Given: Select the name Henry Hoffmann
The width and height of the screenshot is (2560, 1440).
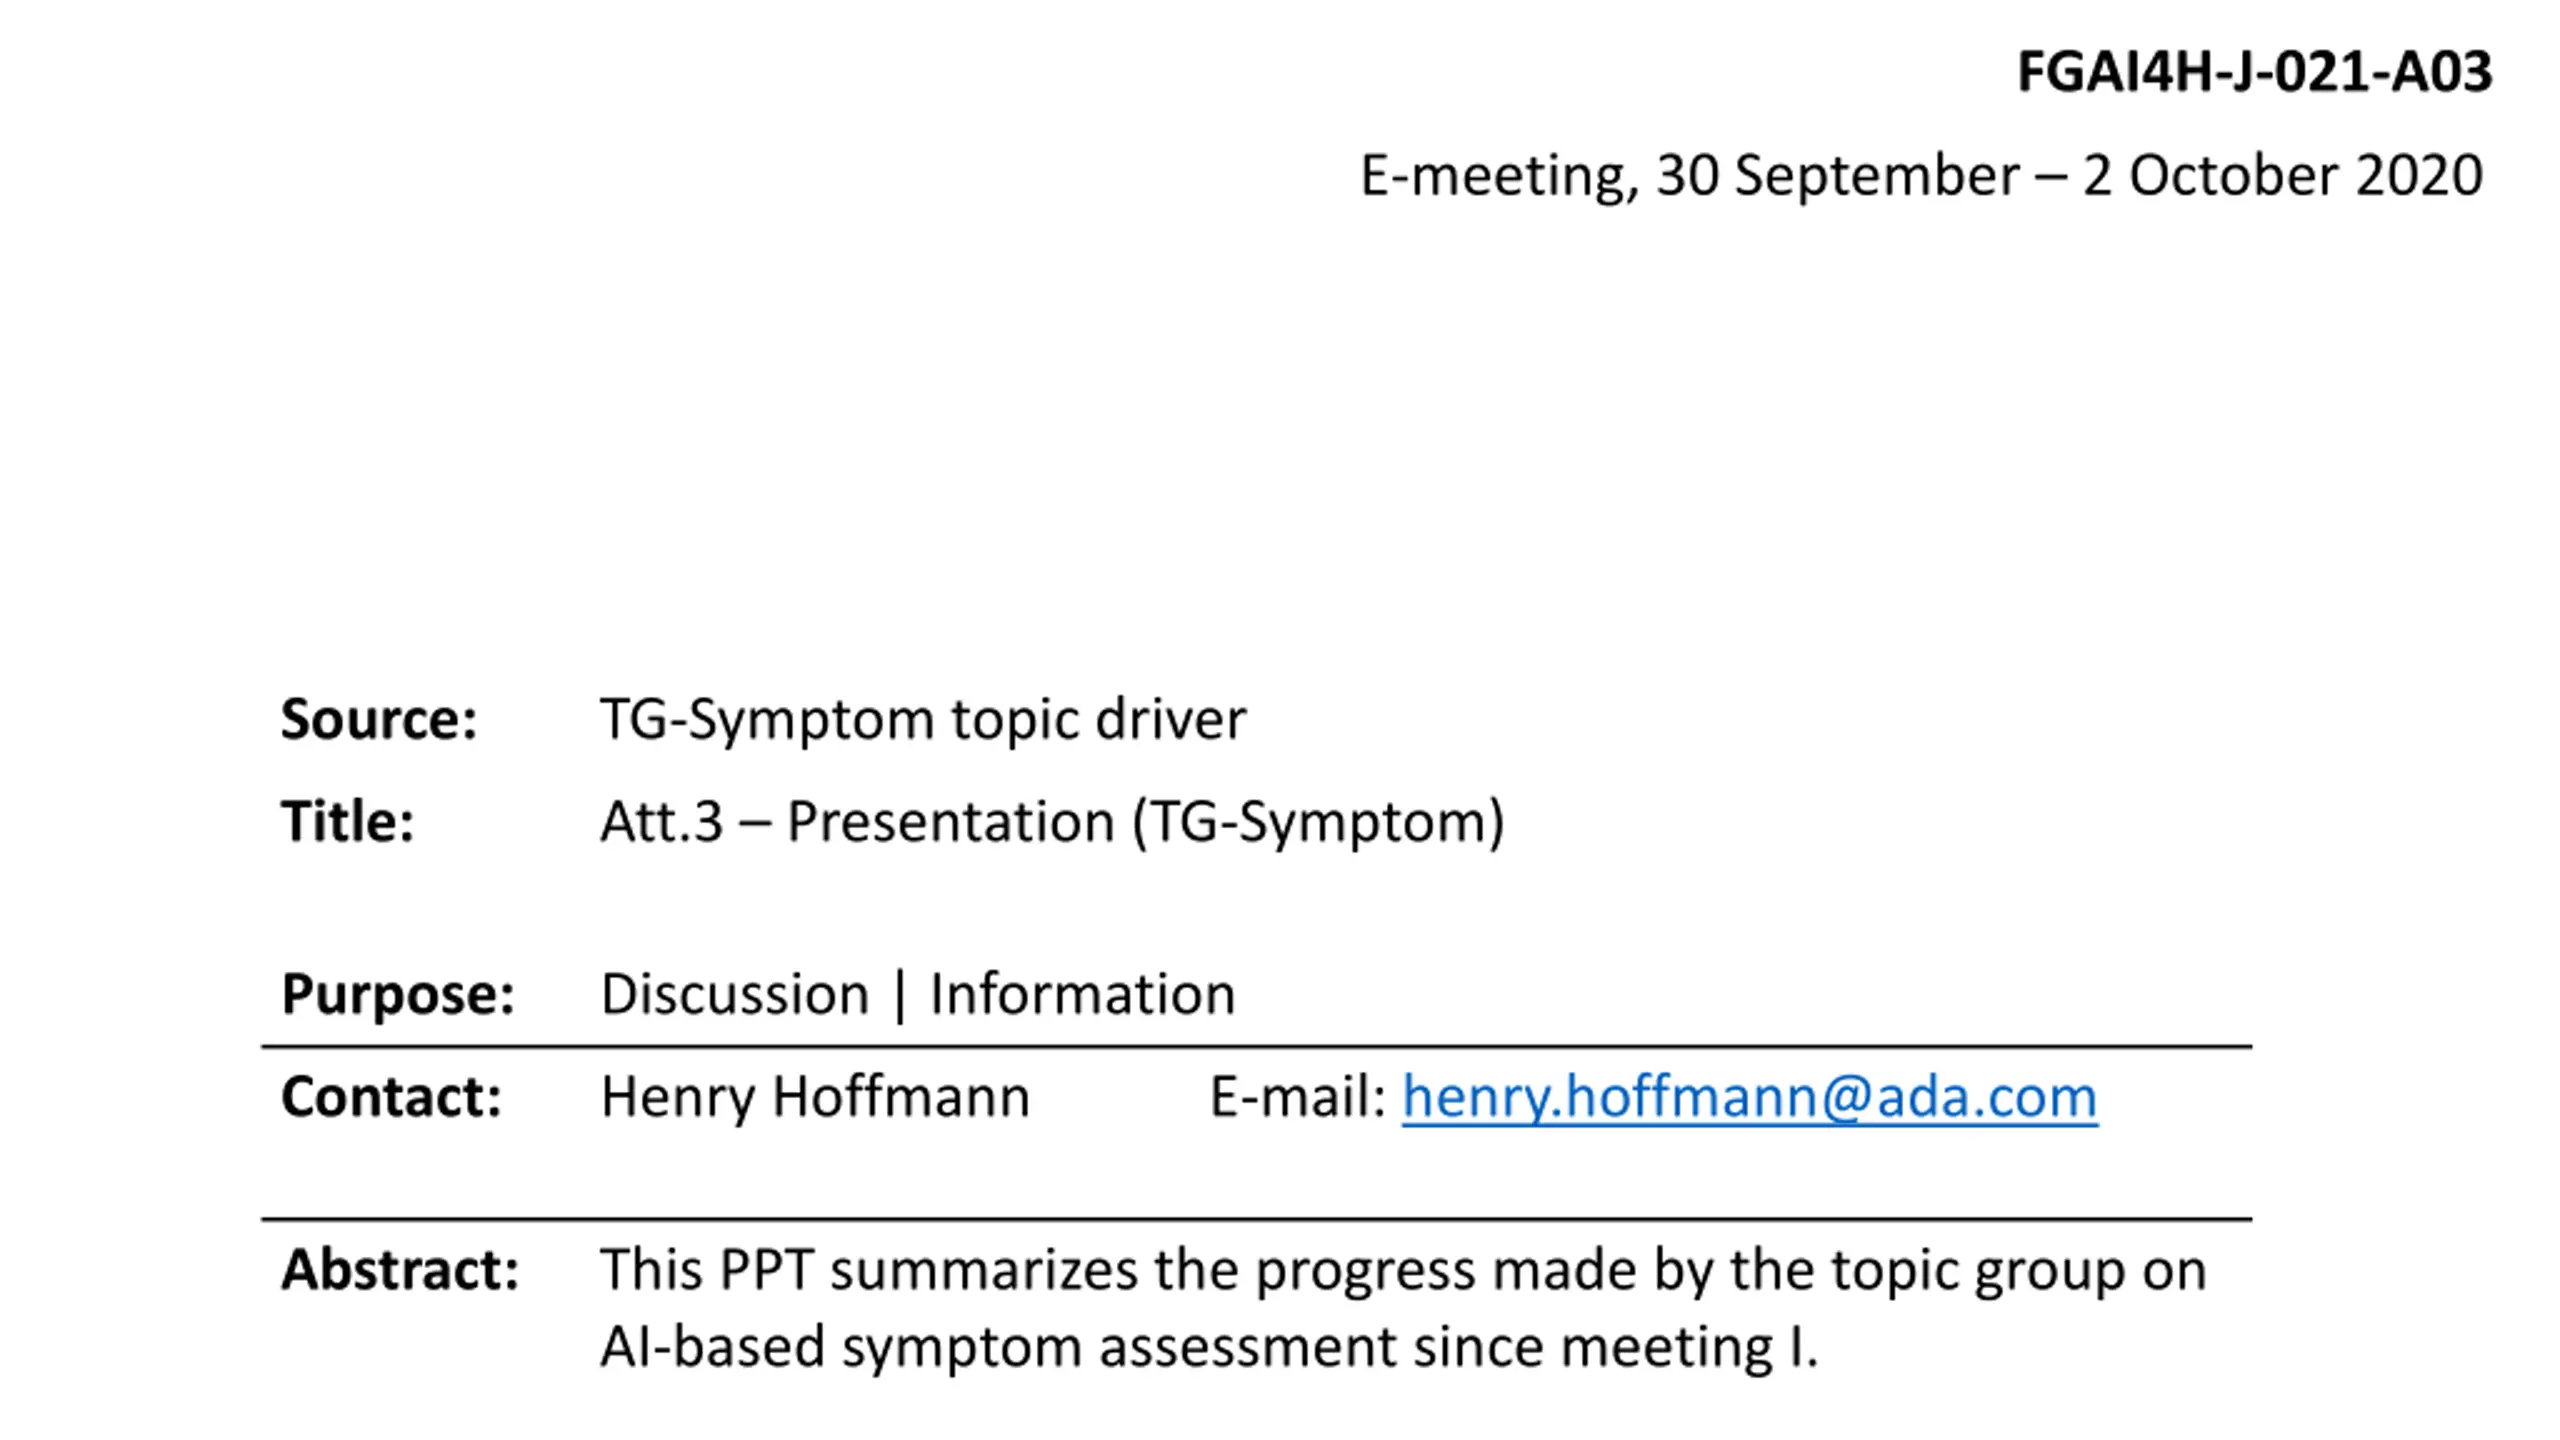Looking at the screenshot, I should pyautogui.click(x=815, y=1098).
